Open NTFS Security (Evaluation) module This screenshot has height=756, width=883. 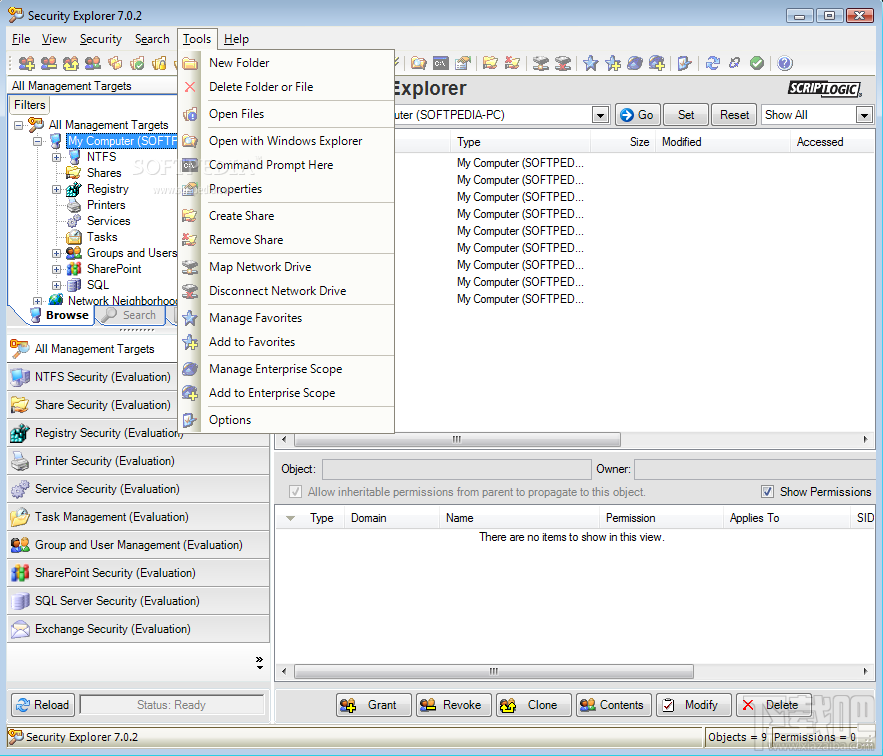tap(92, 377)
